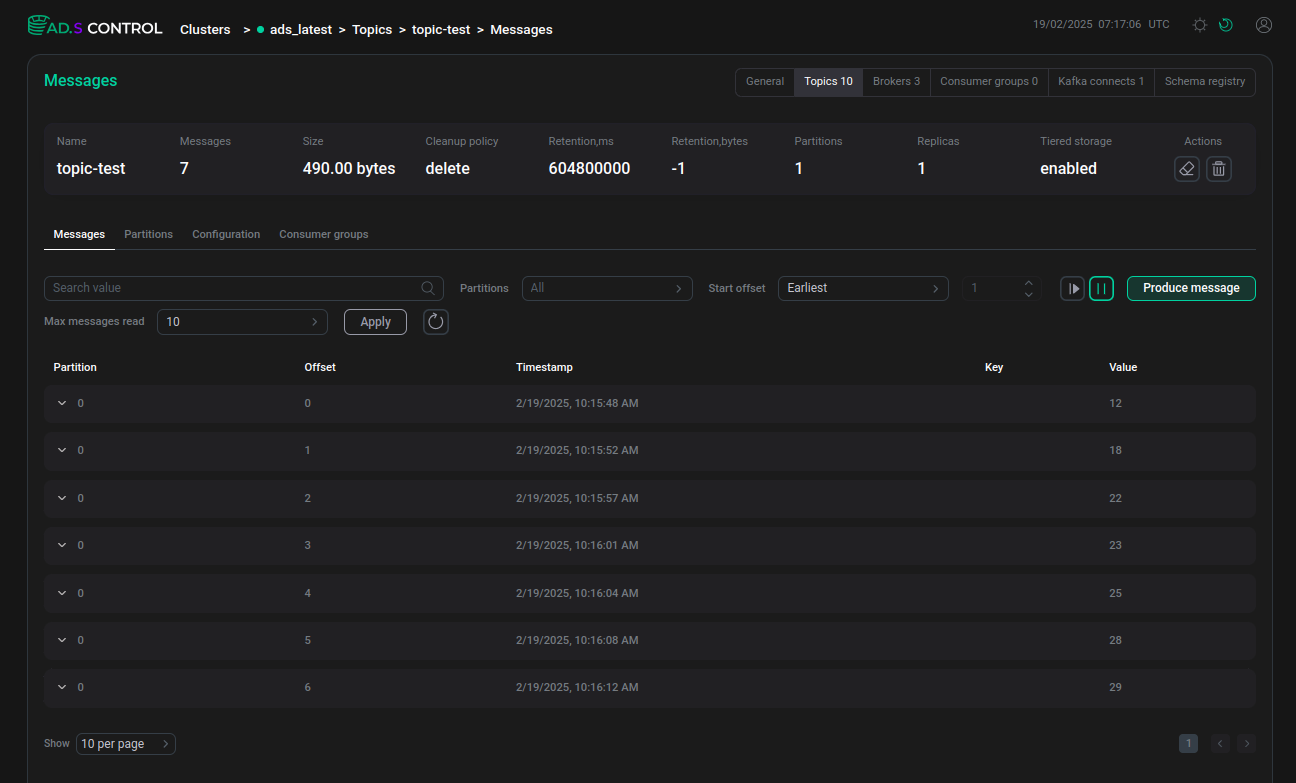The width and height of the screenshot is (1296, 783).
Task: Click the delete topic trash icon
Action: pyautogui.click(x=1218, y=169)
